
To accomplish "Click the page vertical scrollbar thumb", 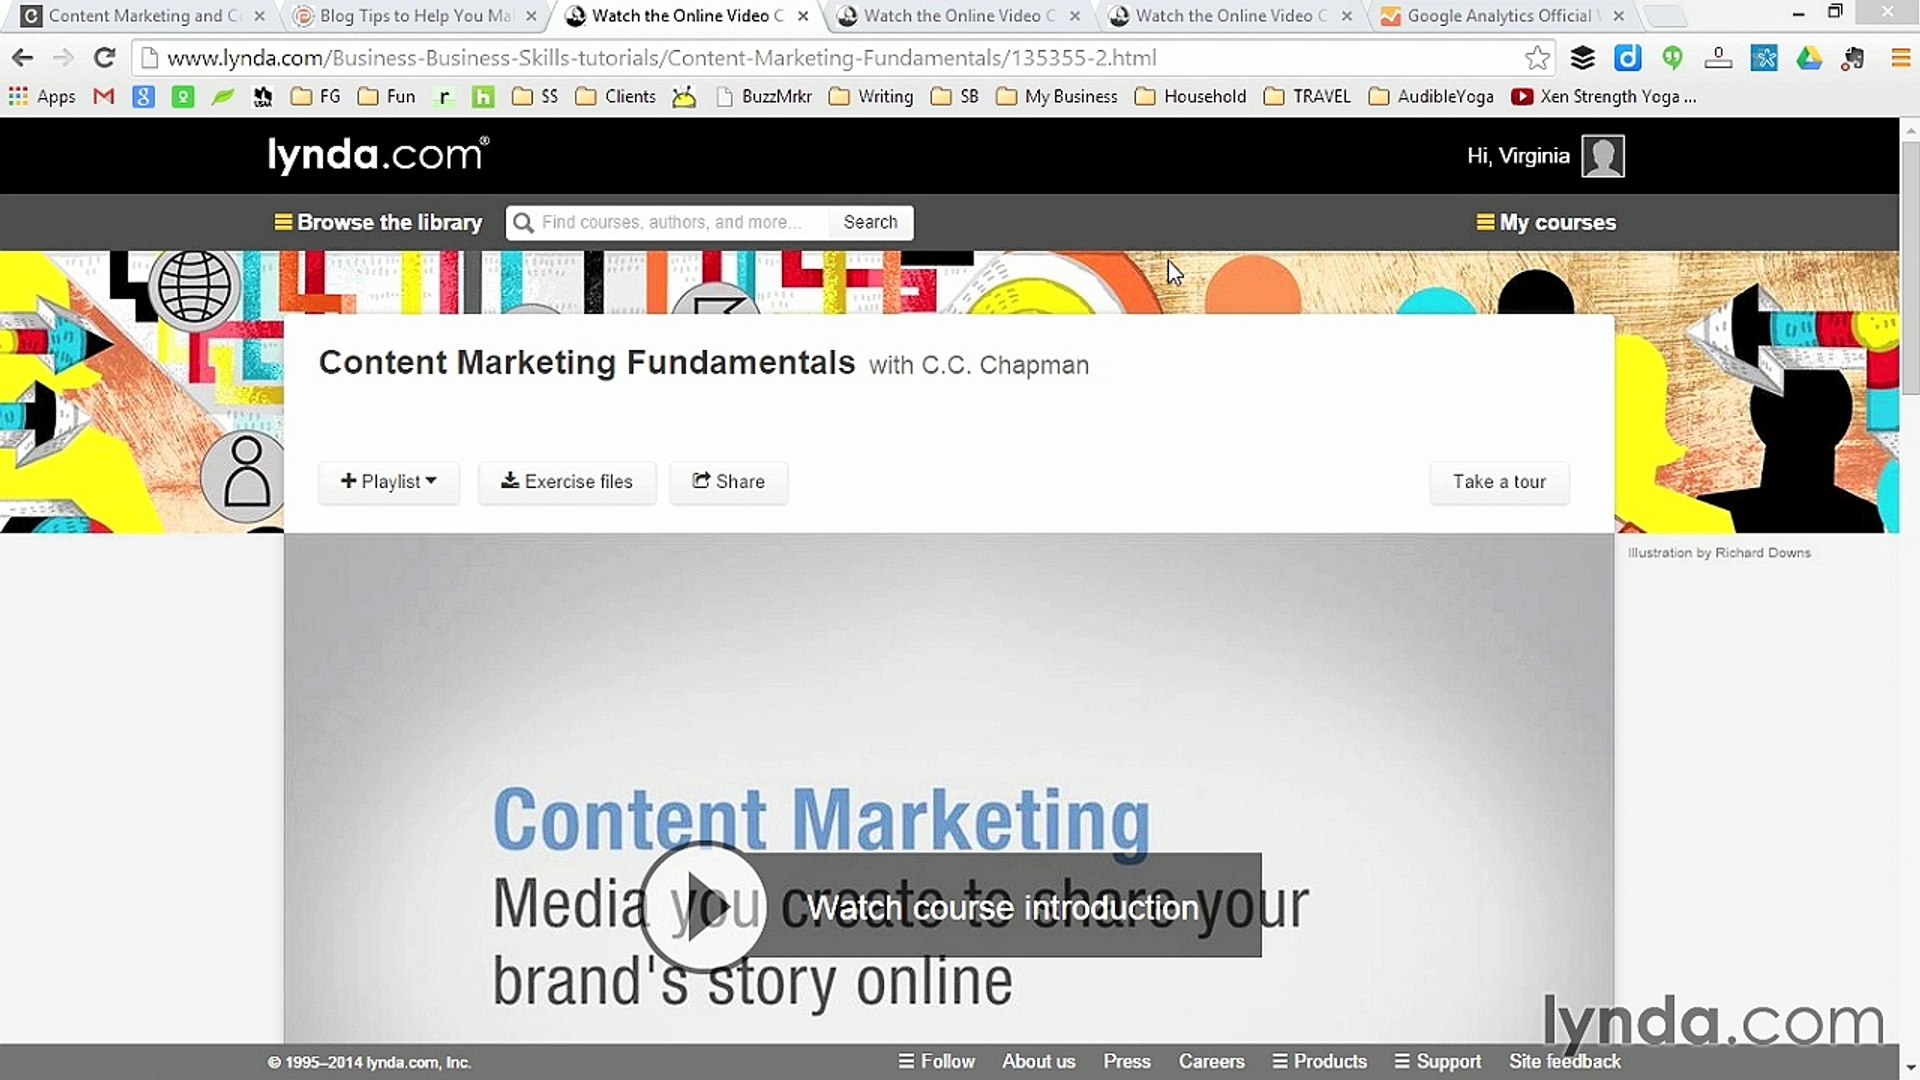I will pos(1910,268).
